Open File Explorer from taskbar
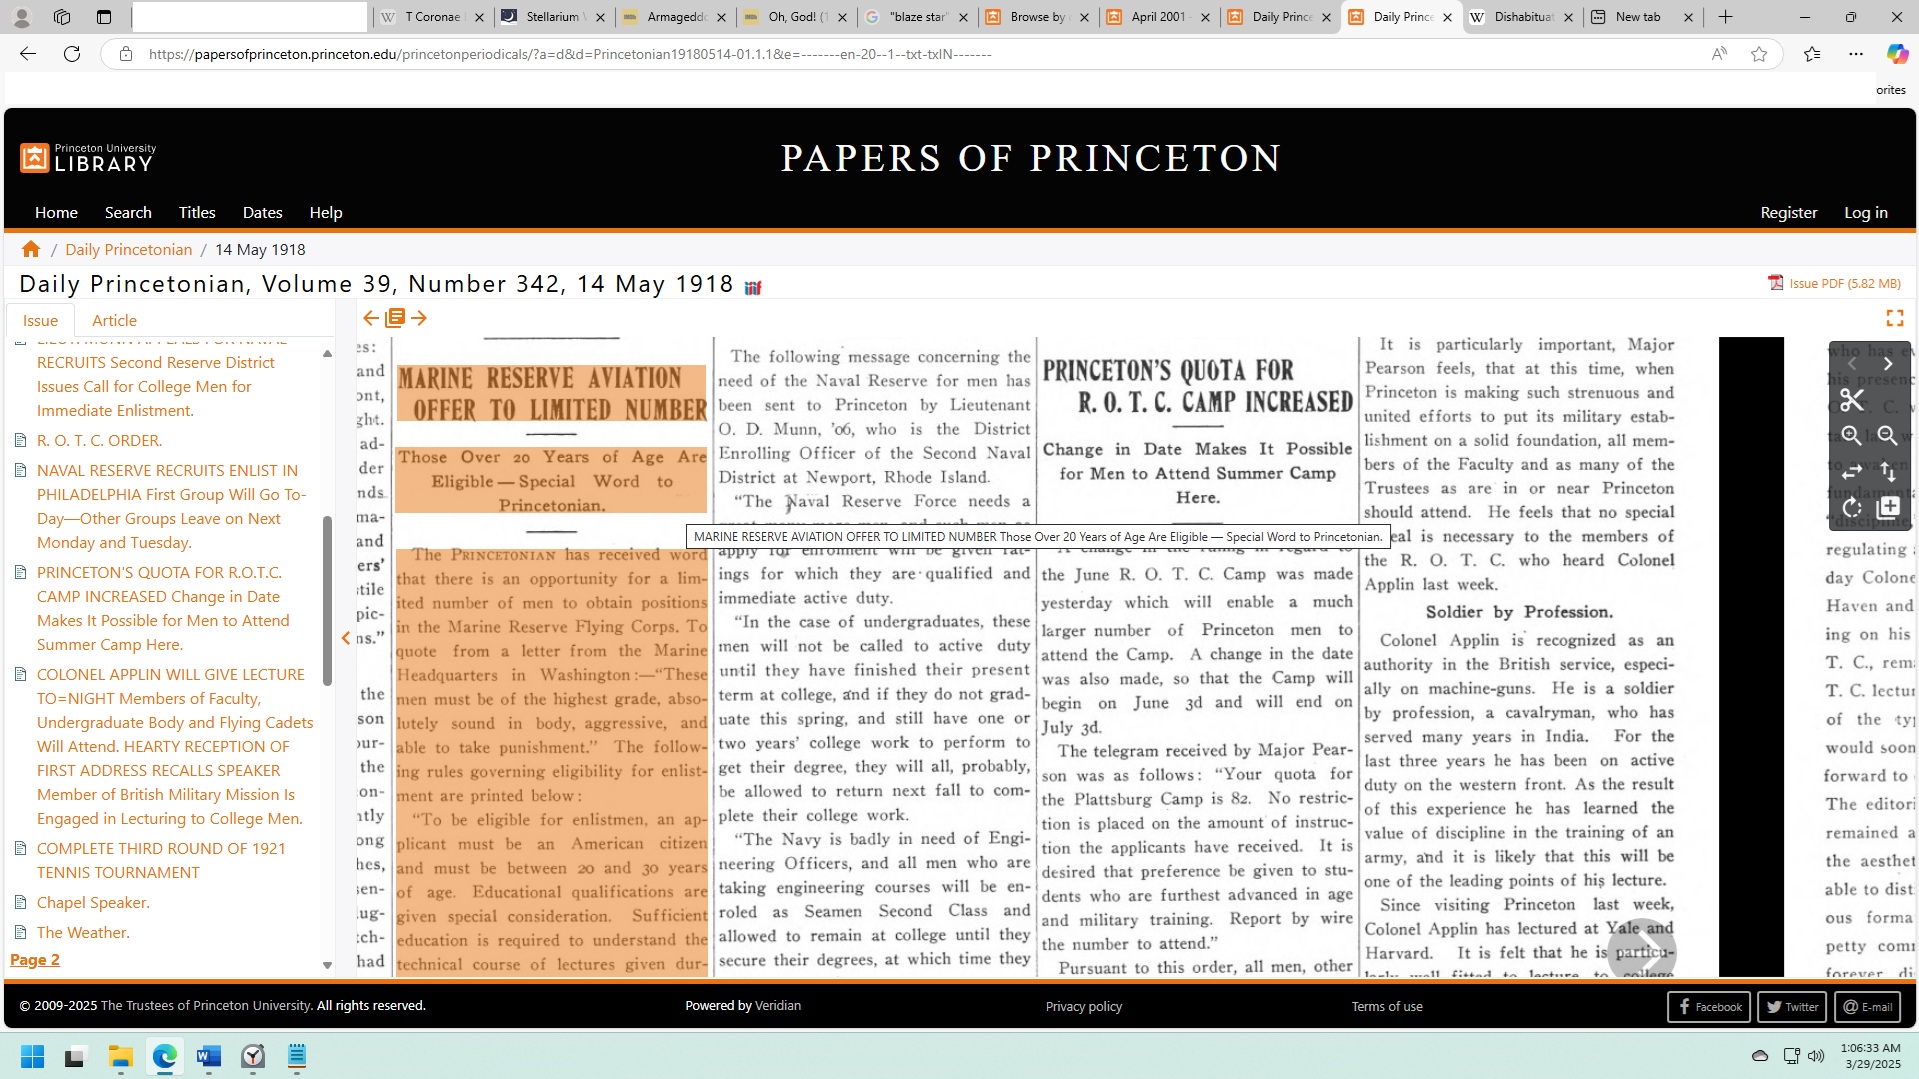This screenshot has width=1919, height=1079. [121, 1056]
